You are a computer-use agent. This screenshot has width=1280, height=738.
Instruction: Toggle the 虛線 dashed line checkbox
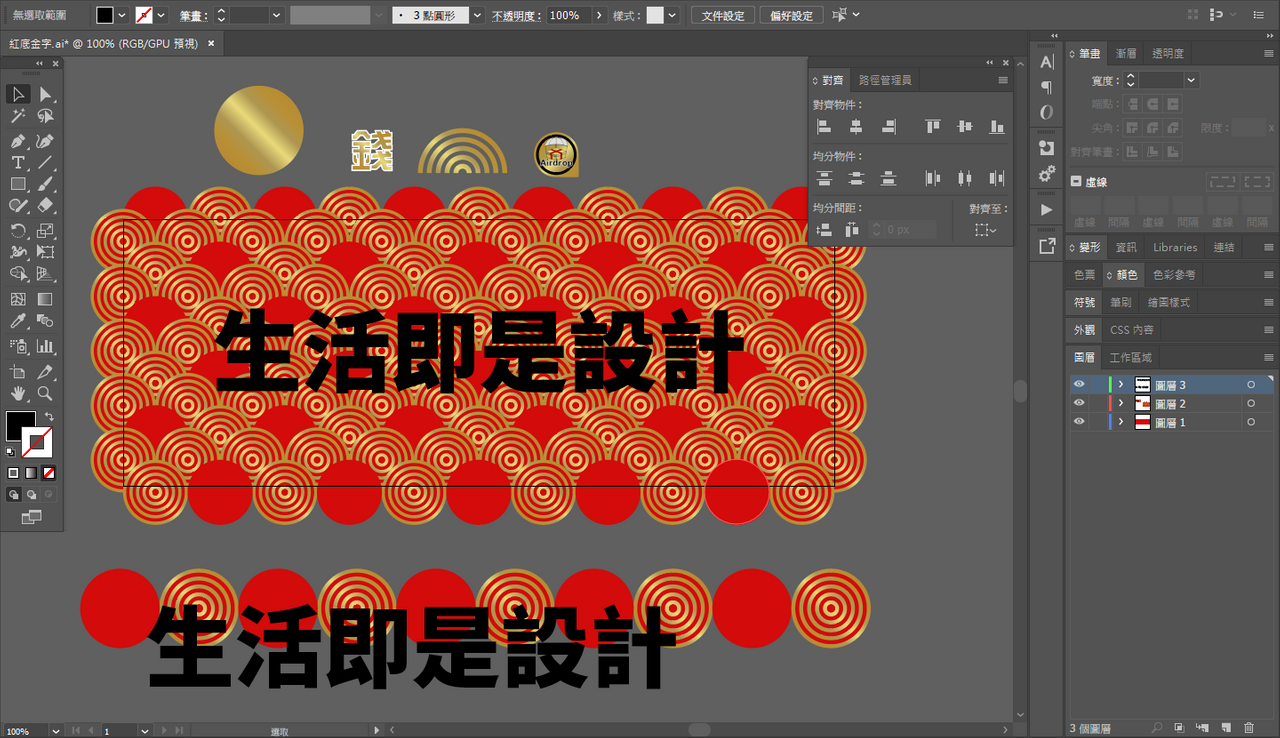pos(1076,182)
